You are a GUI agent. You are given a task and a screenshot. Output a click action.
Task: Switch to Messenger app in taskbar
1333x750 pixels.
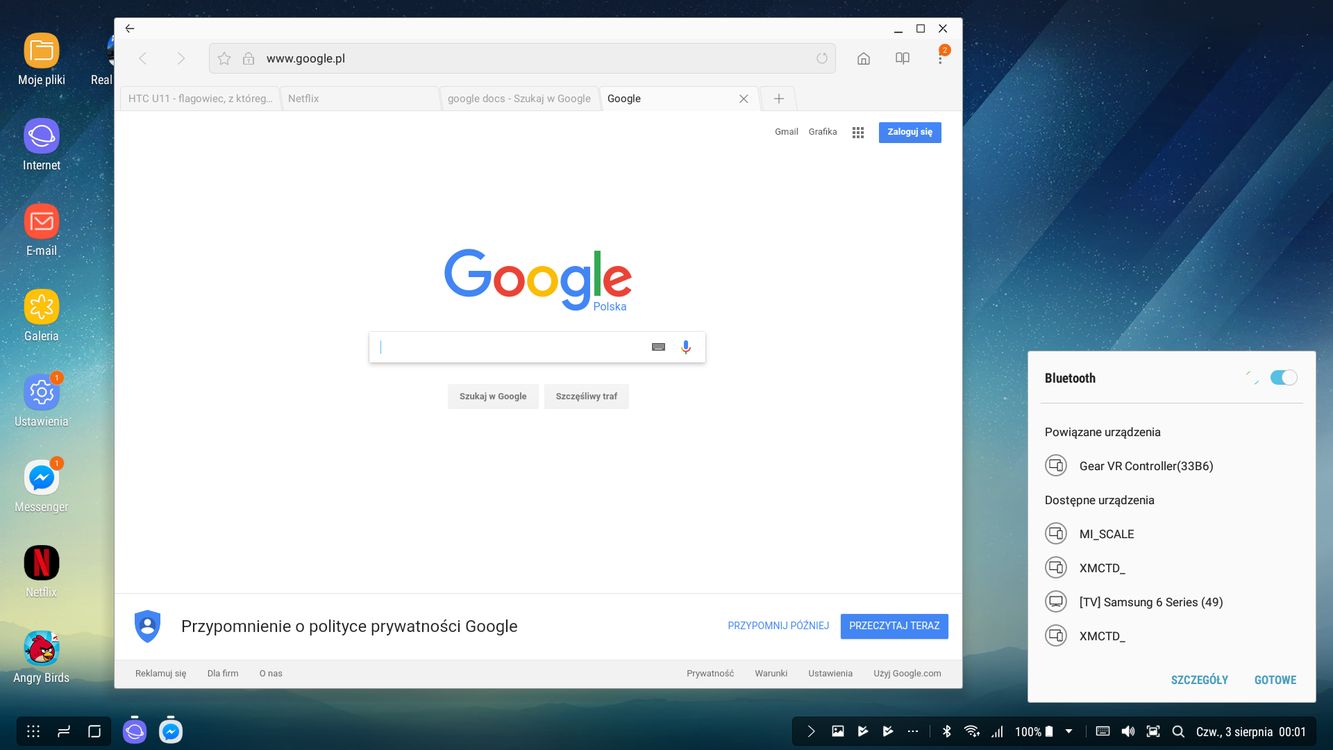171,731
